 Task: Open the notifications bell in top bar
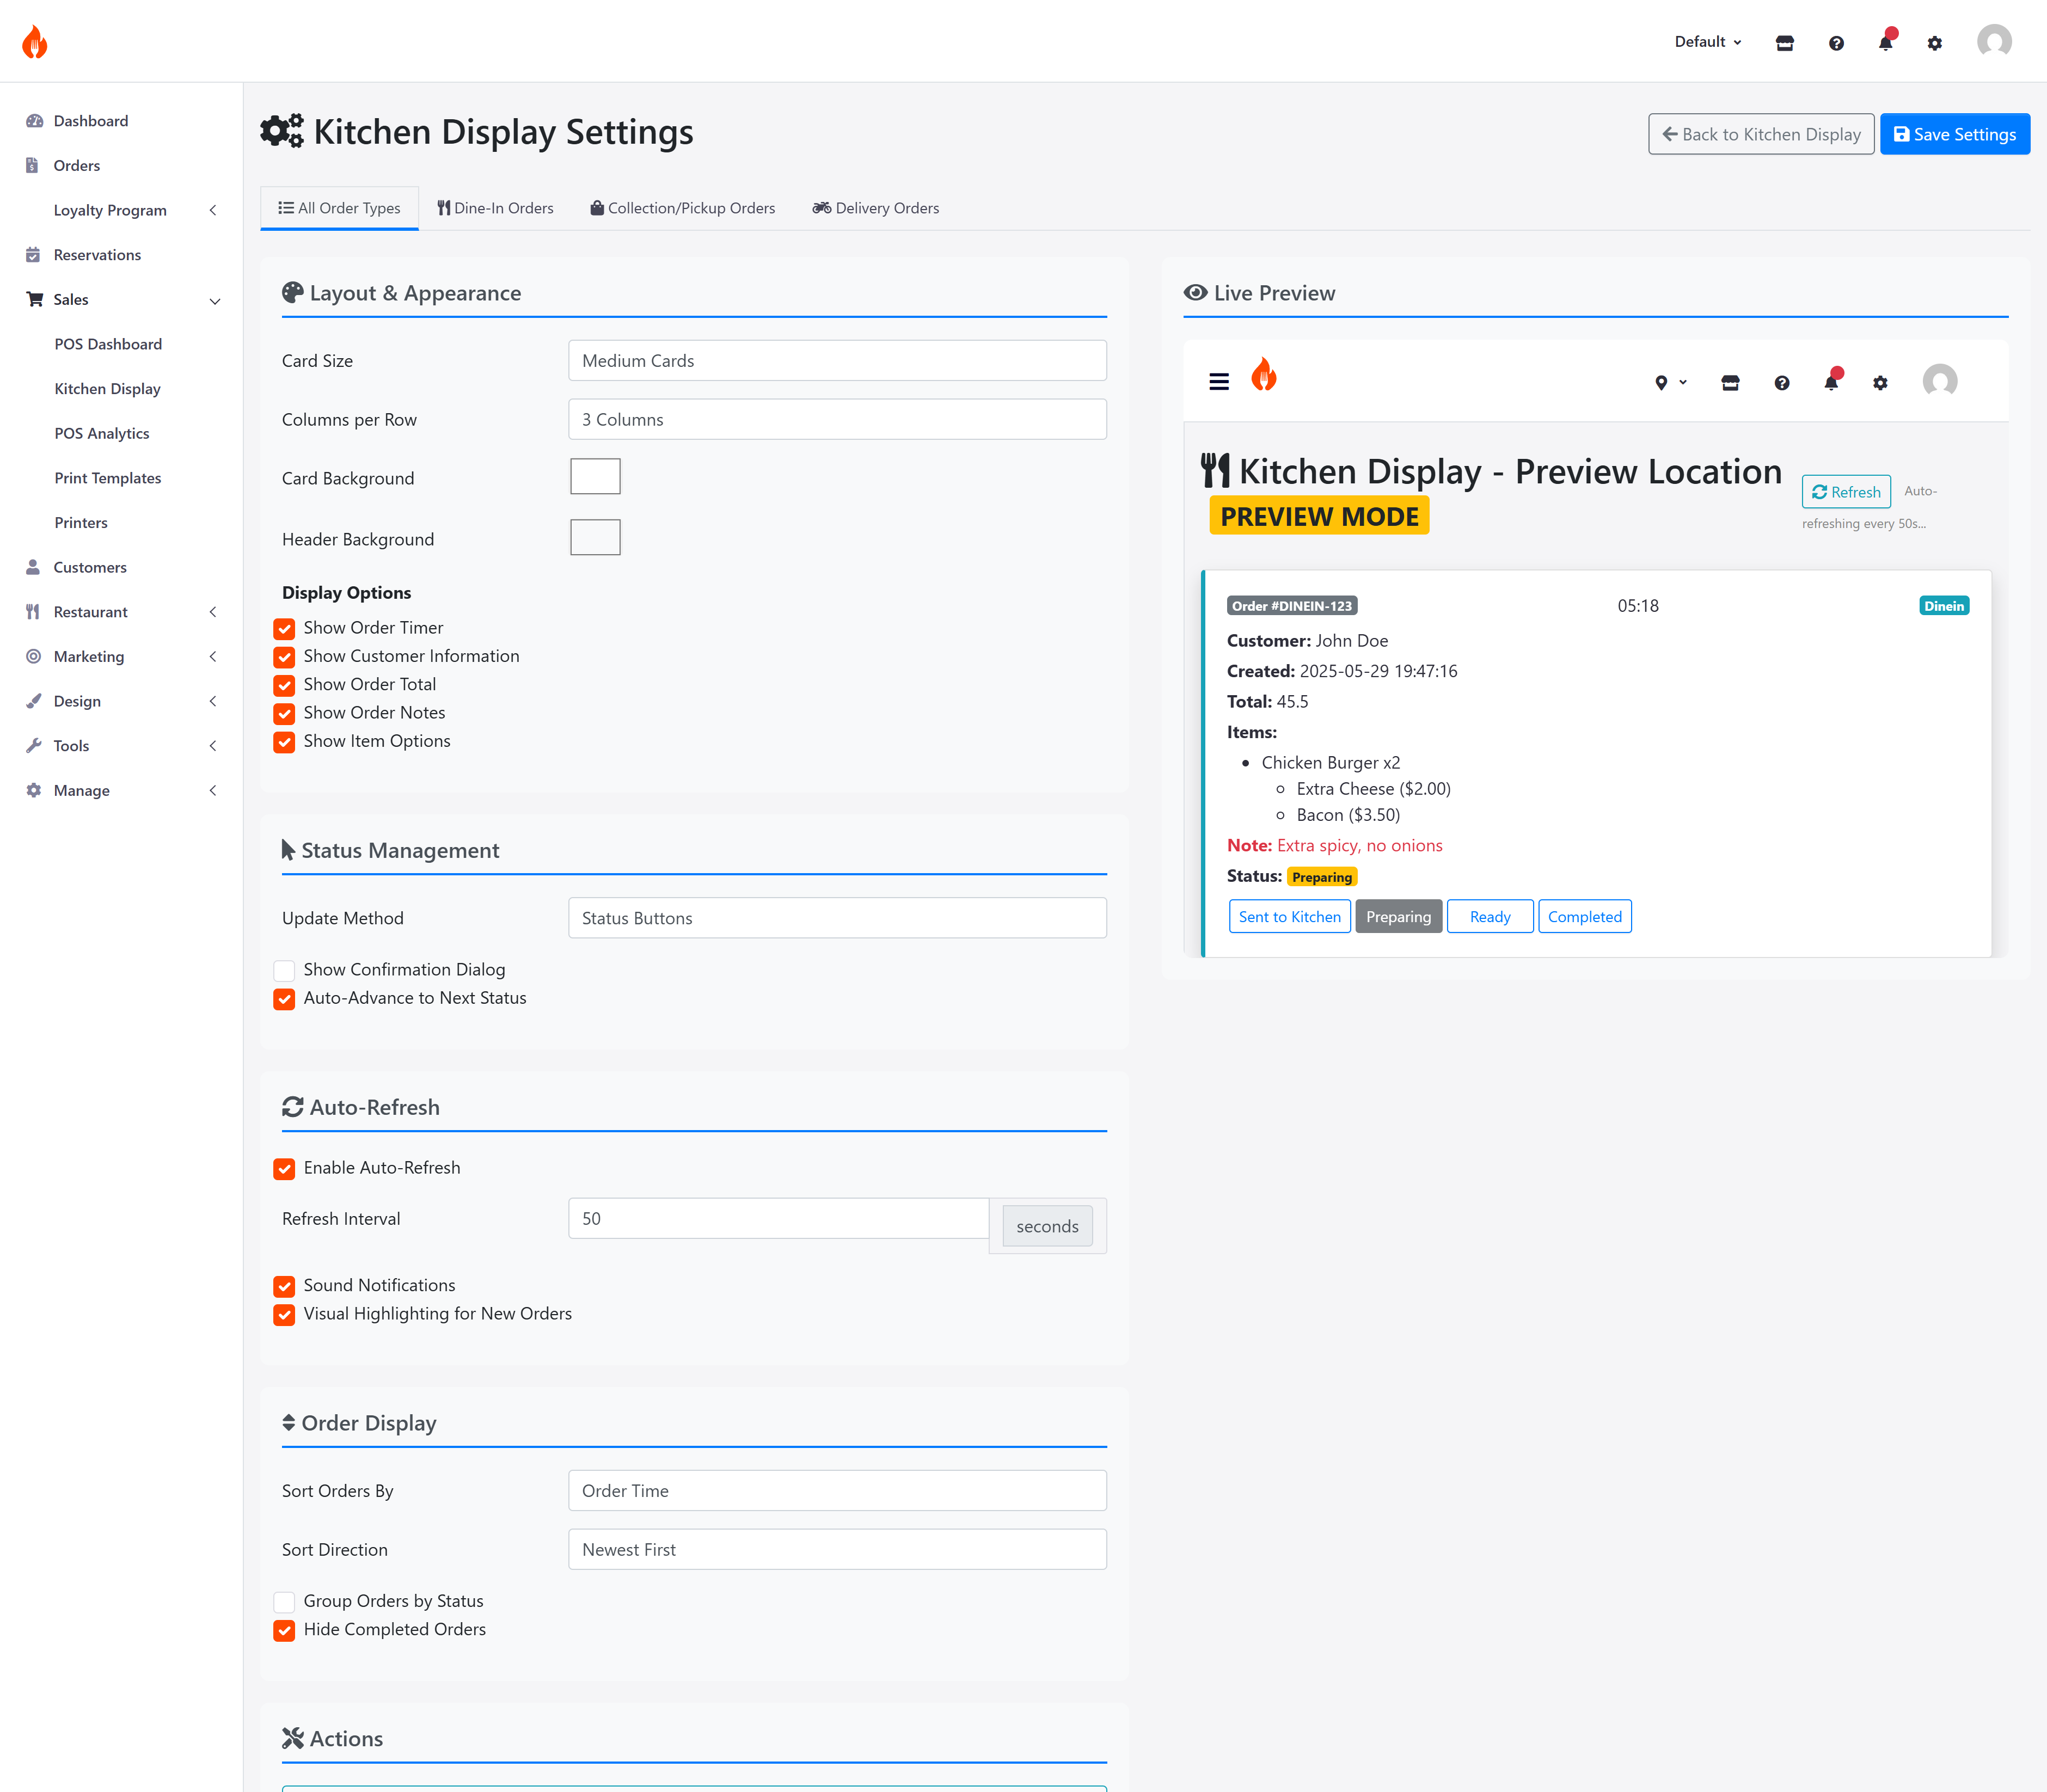pyautogui.click(x=1885, y=43)
